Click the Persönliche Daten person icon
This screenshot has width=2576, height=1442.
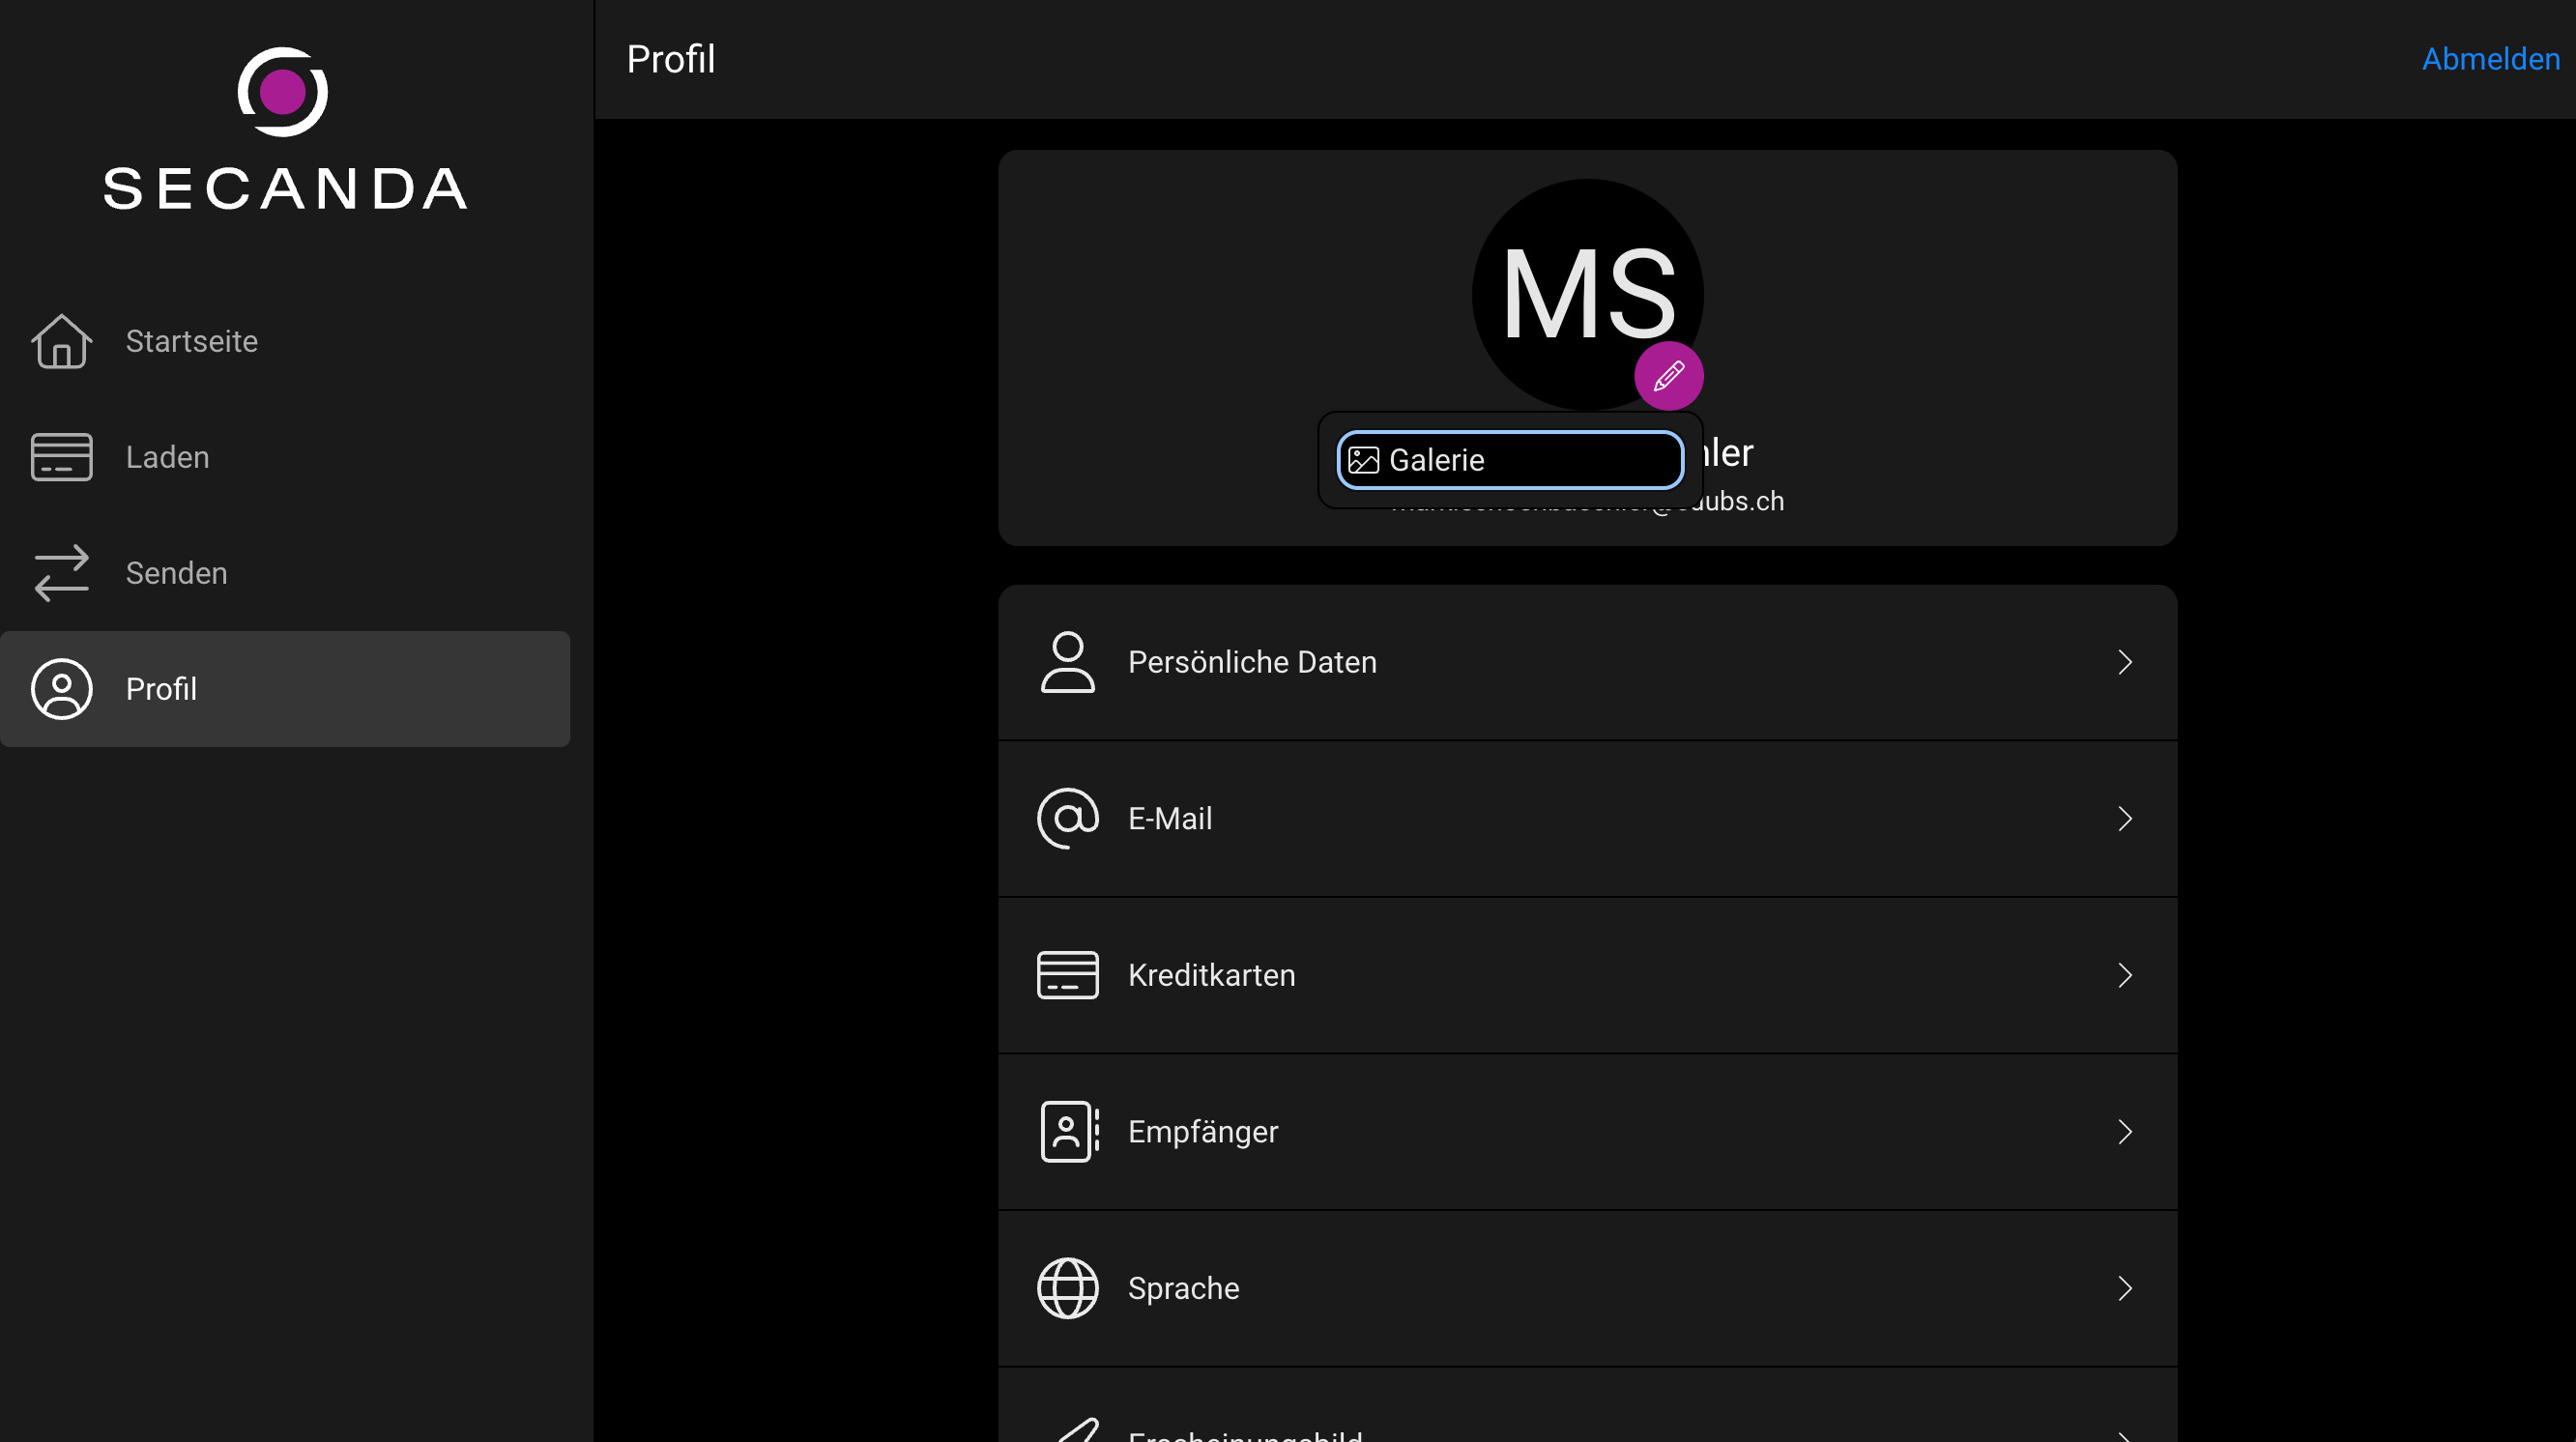(1067, 662)
